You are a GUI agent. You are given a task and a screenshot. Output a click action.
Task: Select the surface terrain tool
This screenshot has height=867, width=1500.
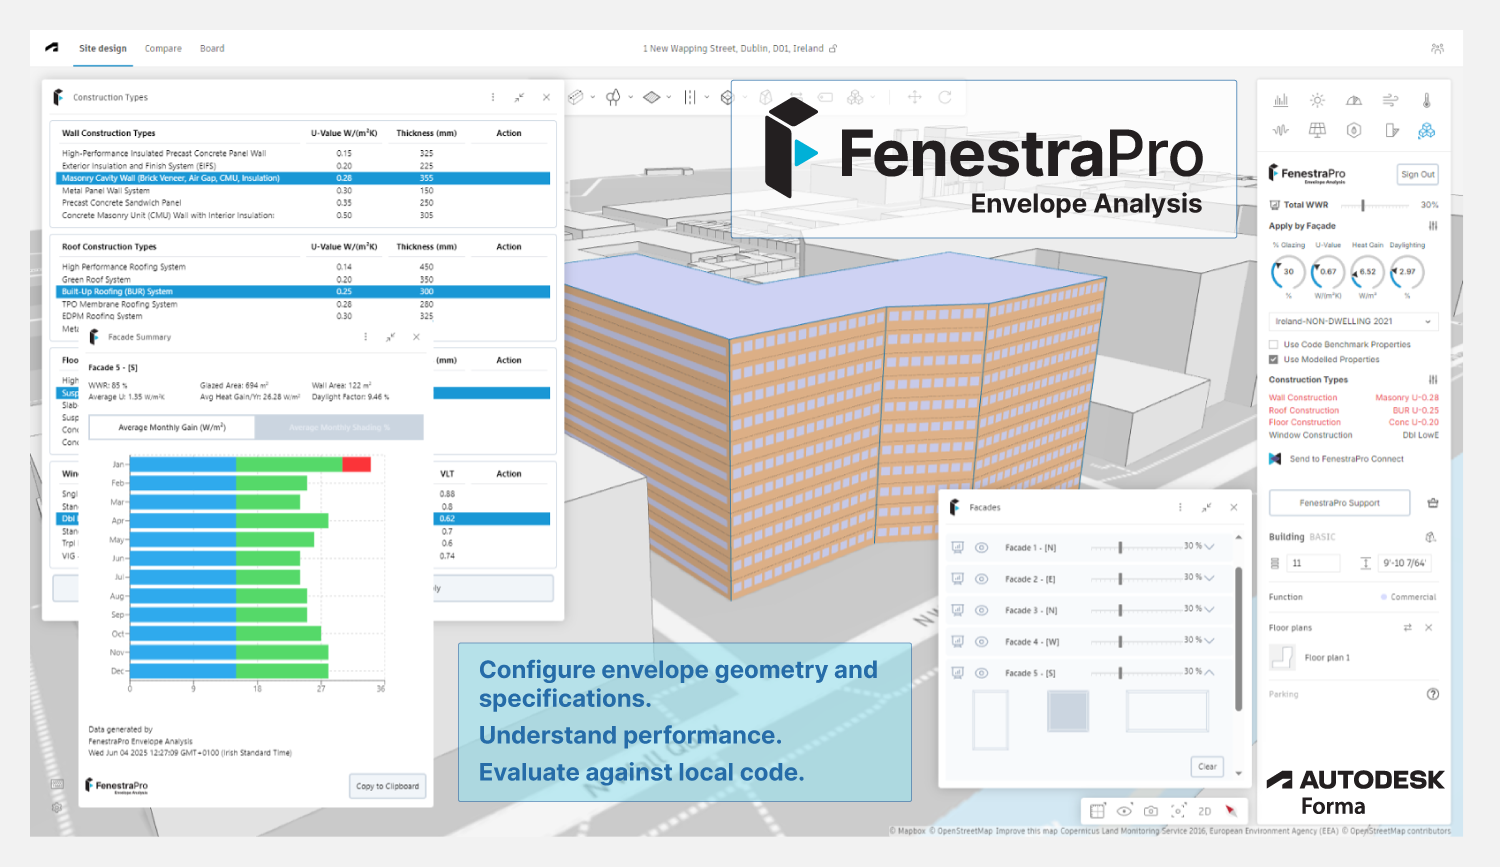651,97
